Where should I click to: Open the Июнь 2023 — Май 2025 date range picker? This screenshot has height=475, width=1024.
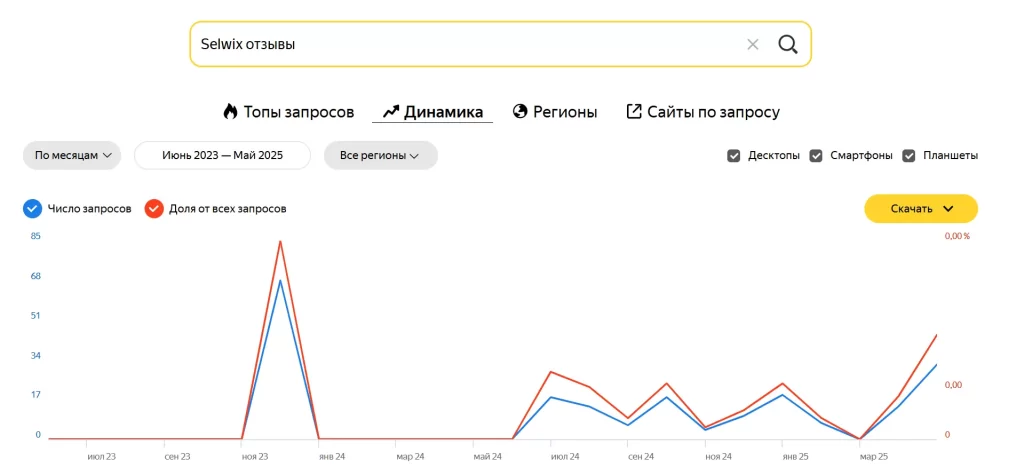pyautogui.click(x=223, y=156)
